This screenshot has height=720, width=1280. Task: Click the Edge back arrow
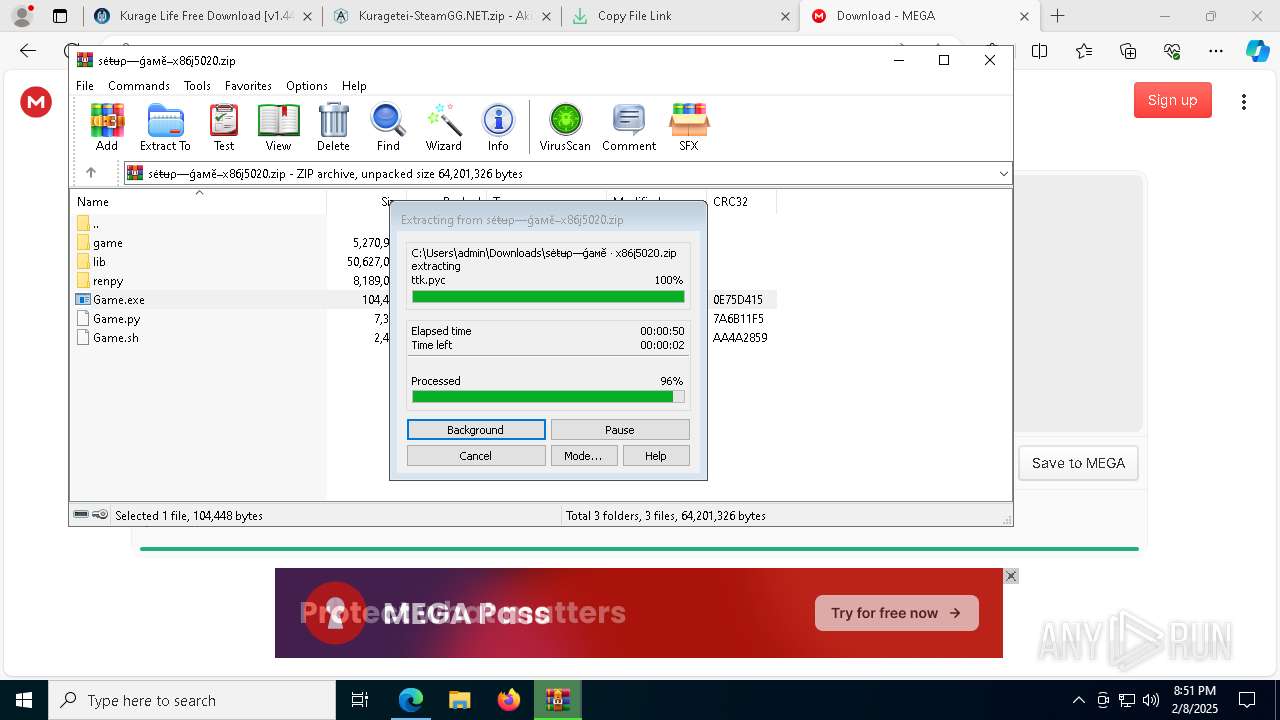[28, 51]
